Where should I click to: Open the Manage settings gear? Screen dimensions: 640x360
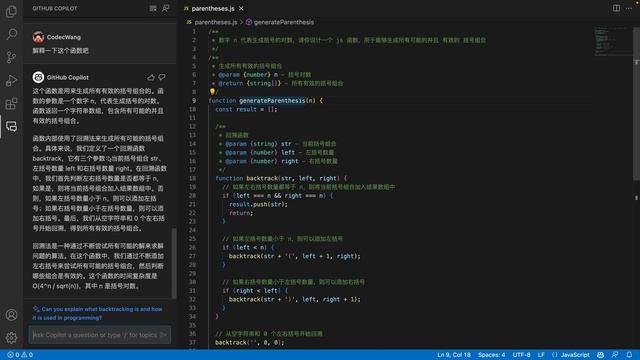coord(11,338)
